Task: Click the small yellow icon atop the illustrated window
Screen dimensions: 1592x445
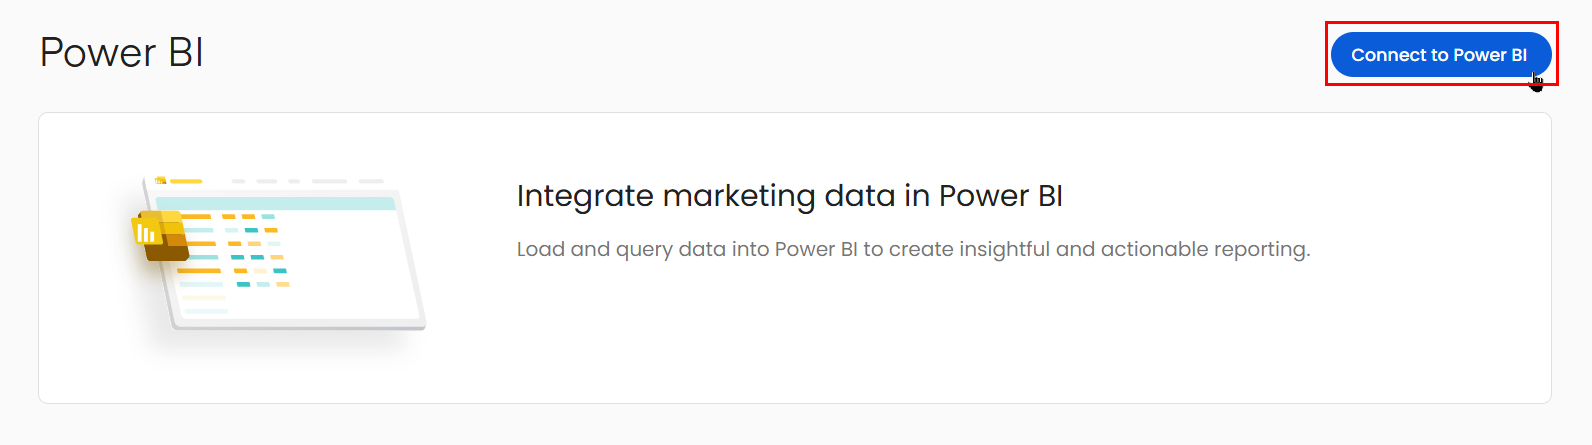Action: tap(160, 181)
